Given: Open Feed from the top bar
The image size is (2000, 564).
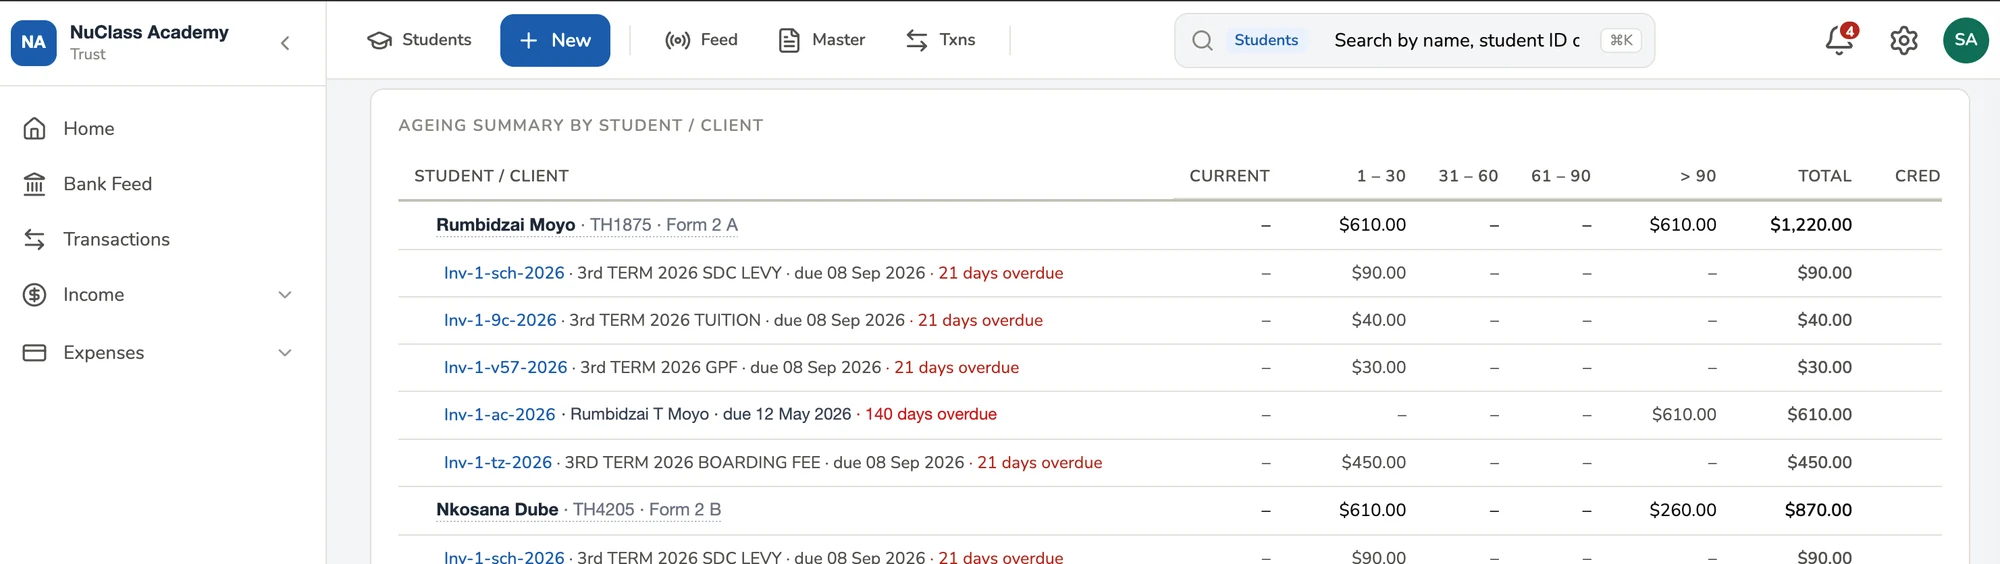Looking at the screenshot, I should coord(701,40).
